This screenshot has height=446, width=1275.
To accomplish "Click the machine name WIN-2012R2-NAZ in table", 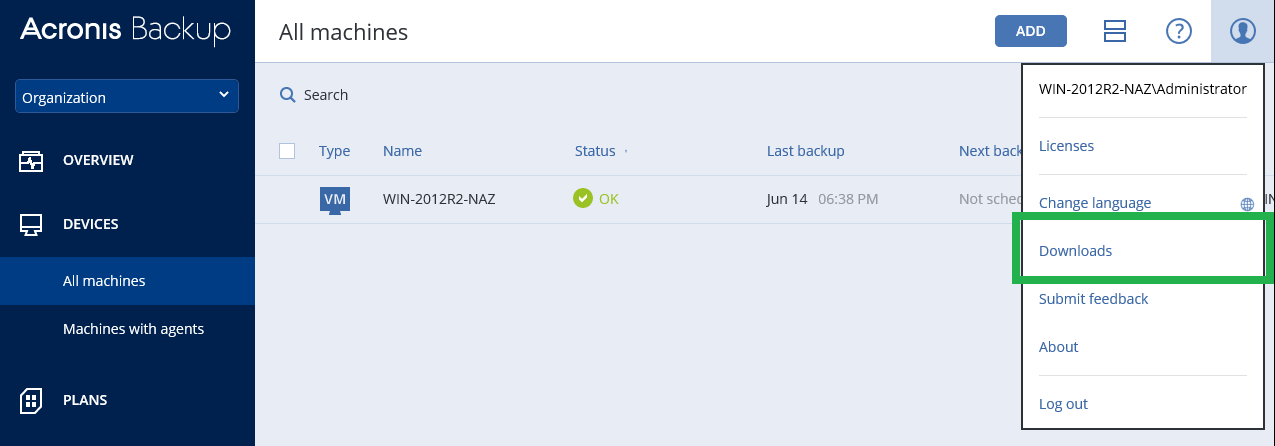I will click(x=439, y=199).
